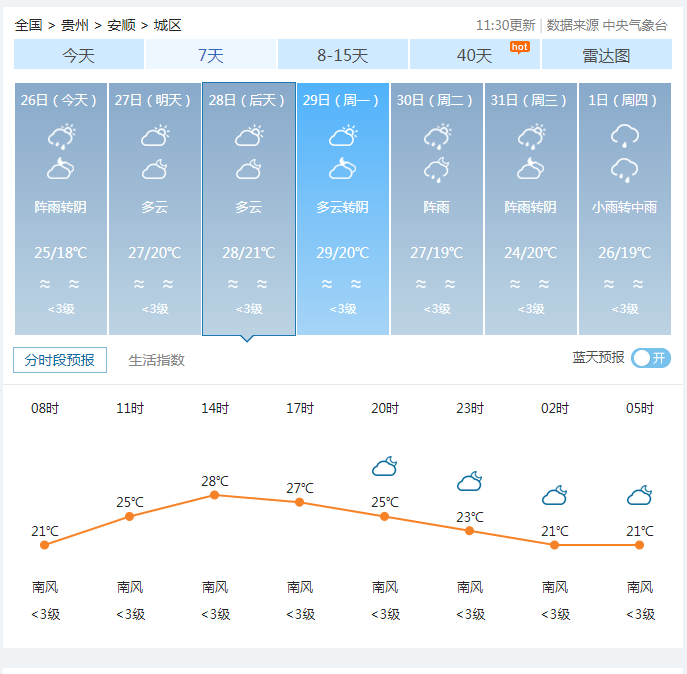Click hot badge next to 40天 tab
The width and height of the screenshot is (687, 674).
click(519, 47)
